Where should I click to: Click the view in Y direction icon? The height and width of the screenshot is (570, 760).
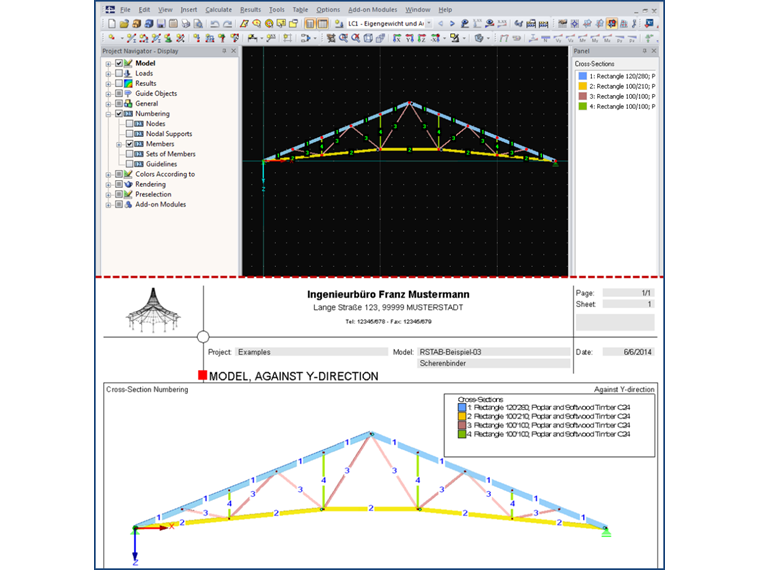coord(410,38)
